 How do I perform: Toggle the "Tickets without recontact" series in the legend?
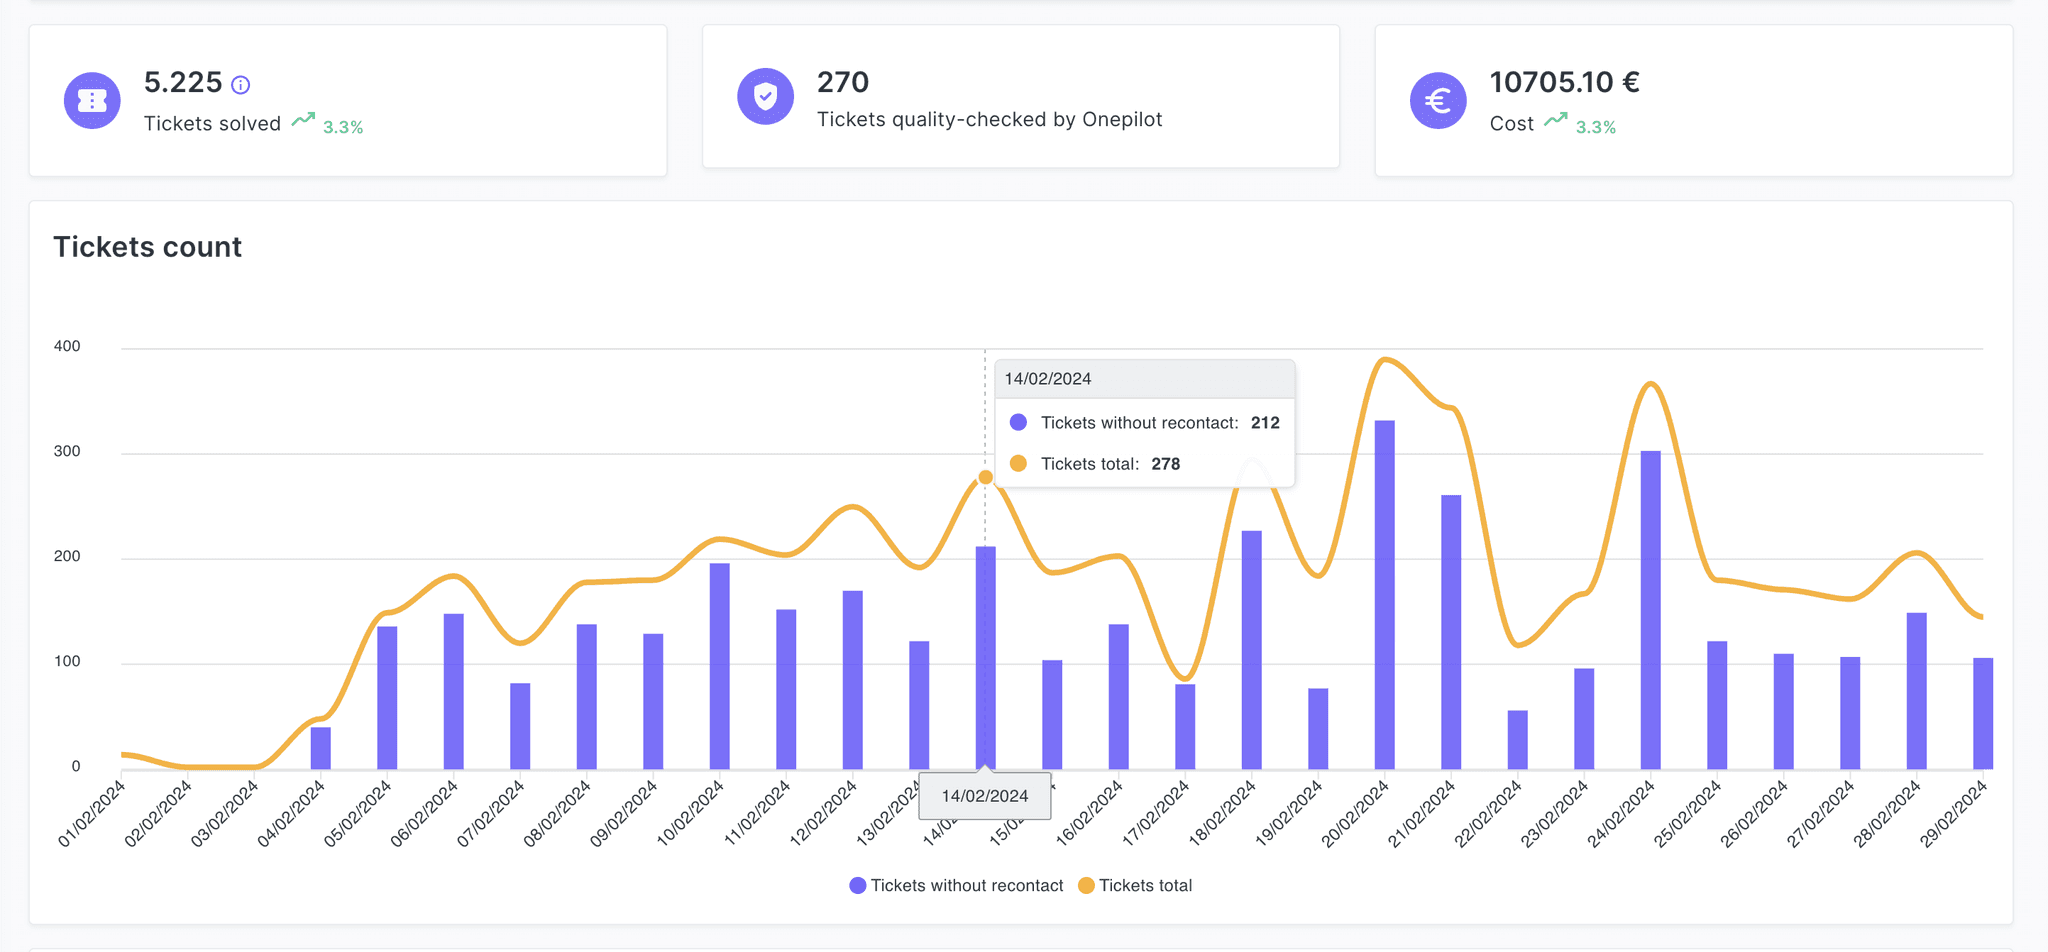[956, 885]
